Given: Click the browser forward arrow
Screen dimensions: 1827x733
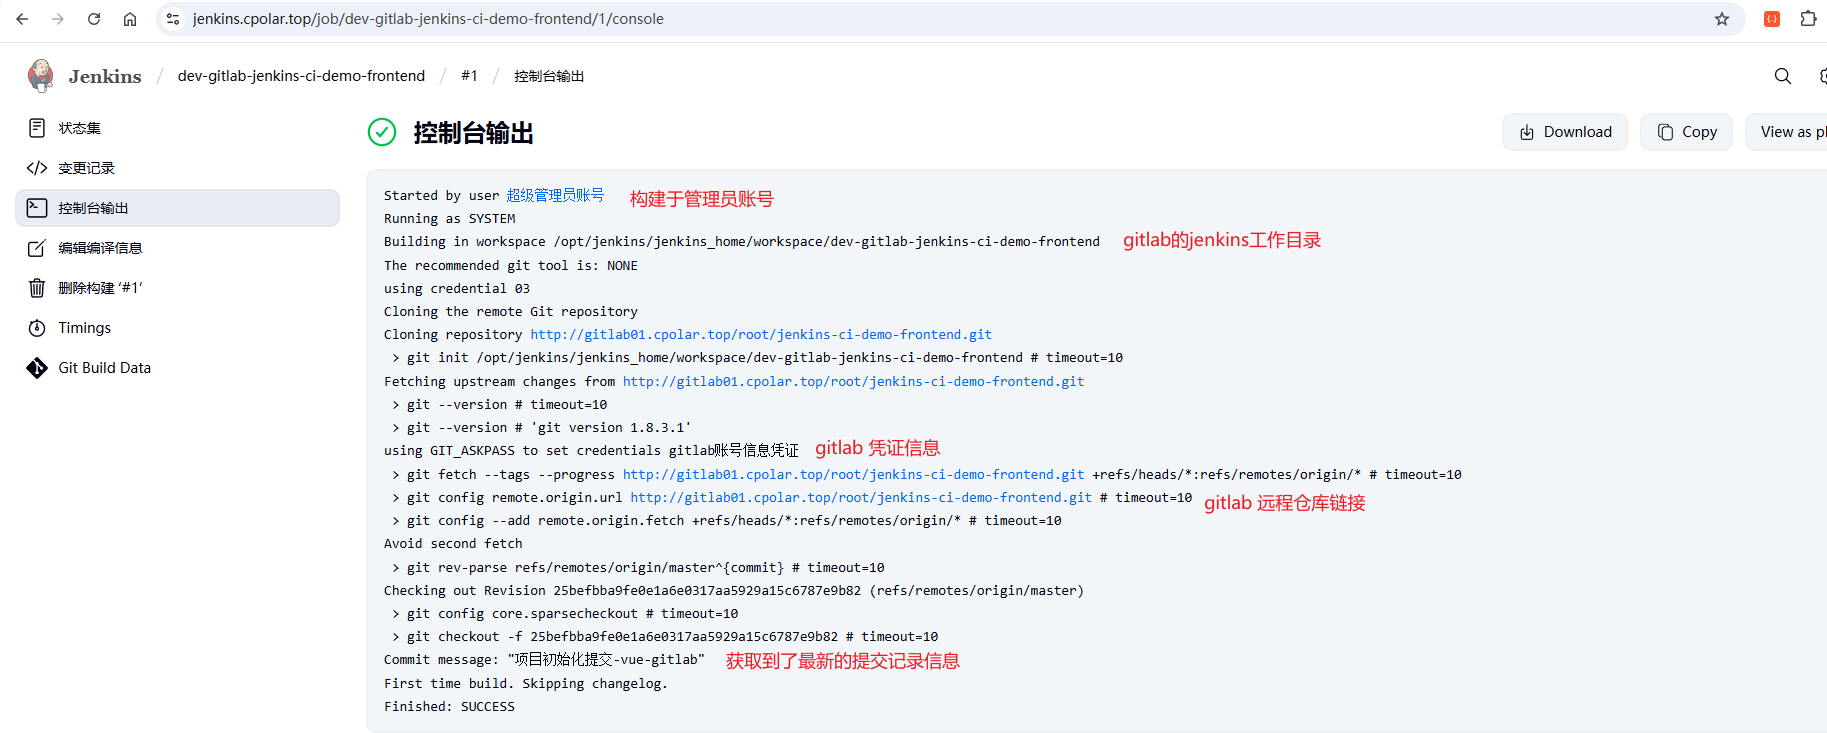Looking at the screenshot, I should (58, 19).
